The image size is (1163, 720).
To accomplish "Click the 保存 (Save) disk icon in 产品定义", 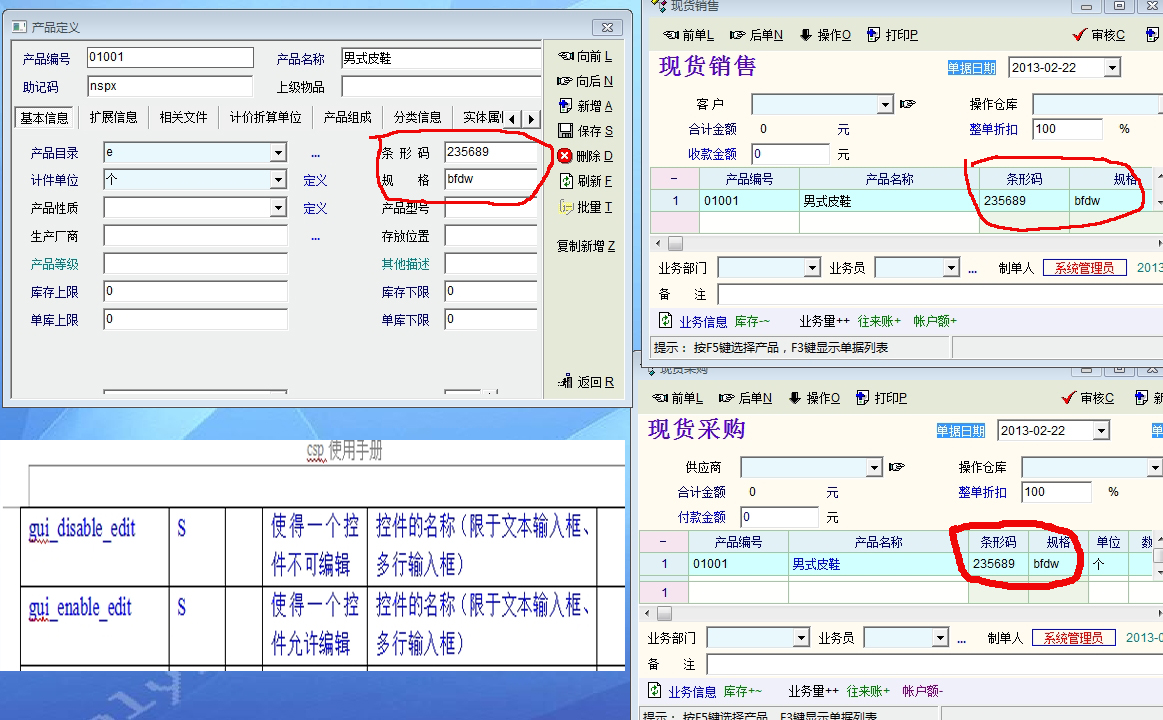I will 565,131.
